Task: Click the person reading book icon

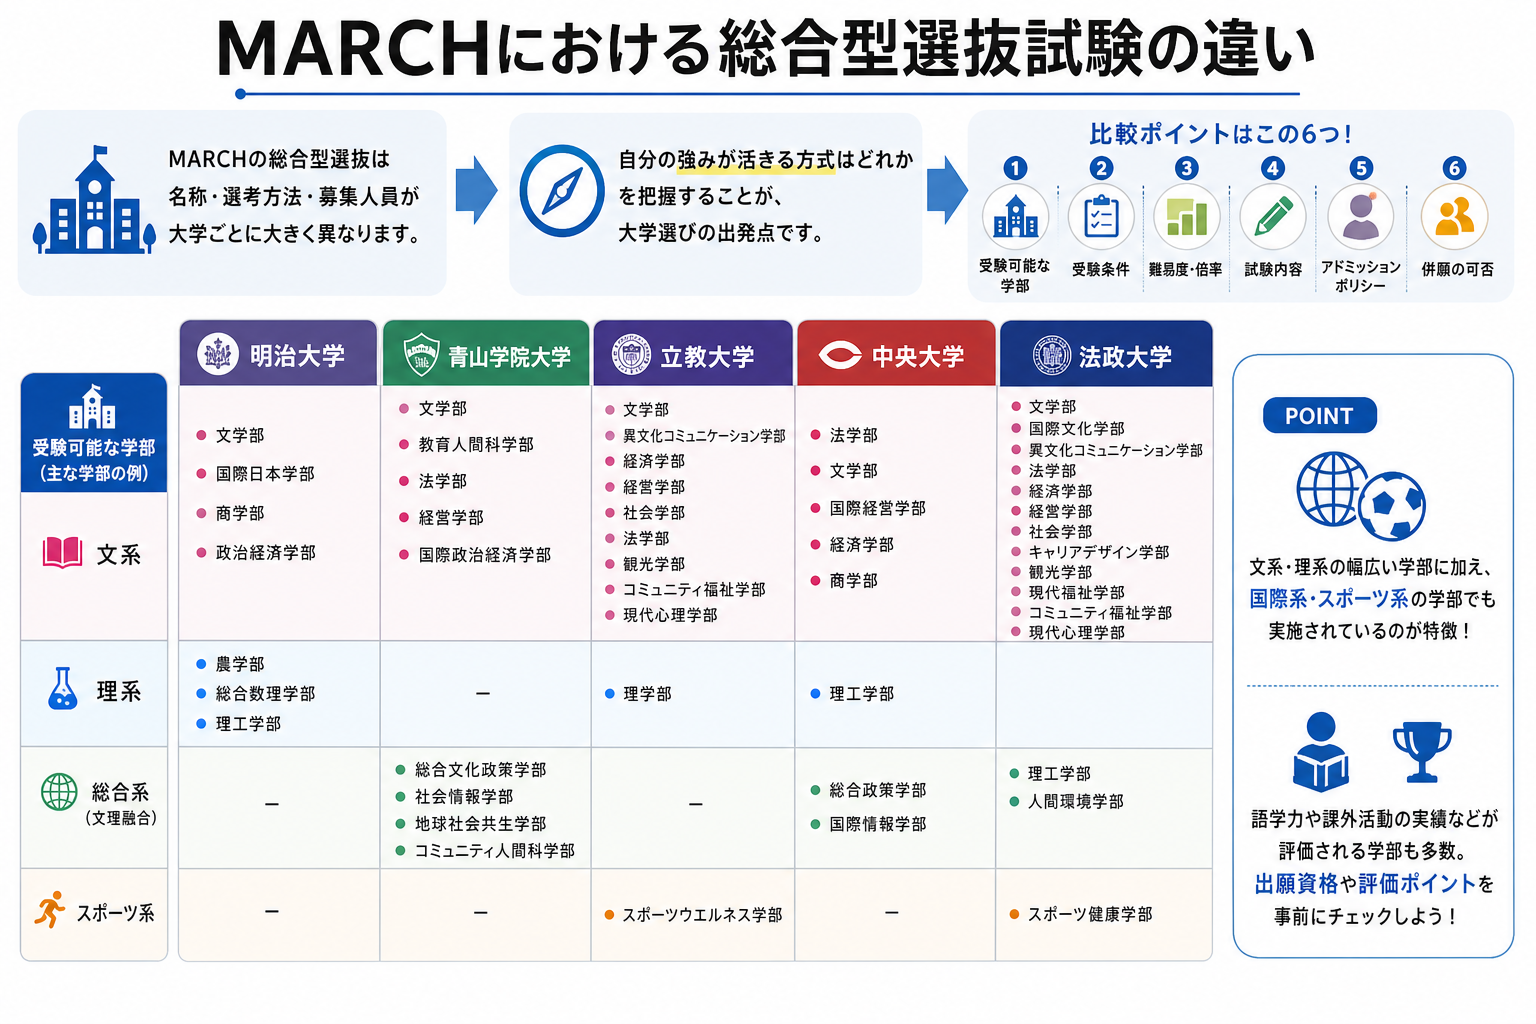Action: (x=1321, y=751)
